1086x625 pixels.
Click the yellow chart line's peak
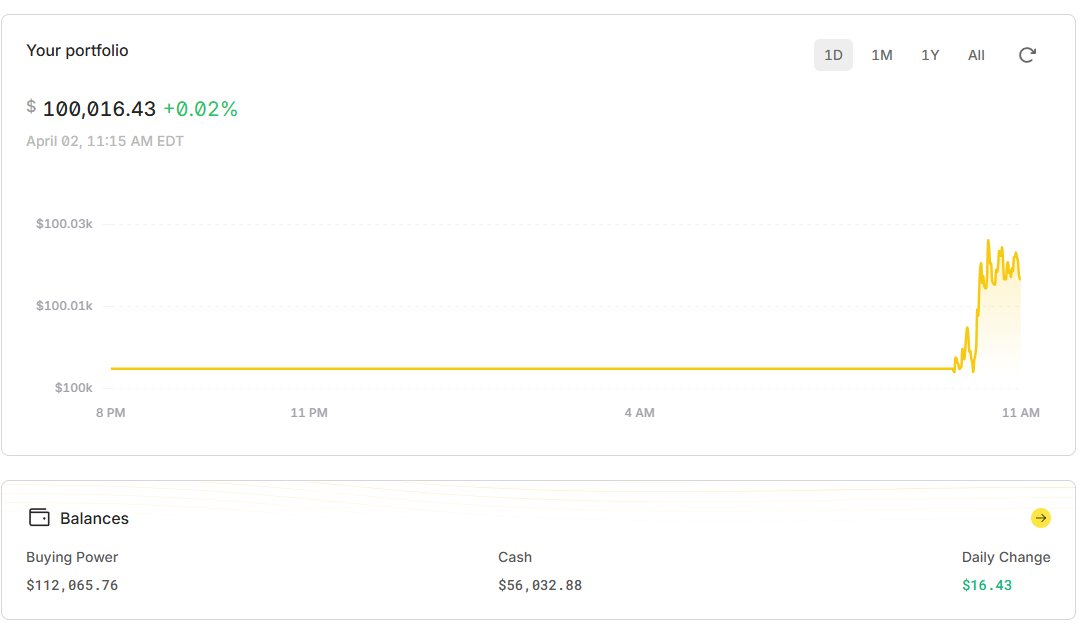pyautogui.click(x=988, y=241)
